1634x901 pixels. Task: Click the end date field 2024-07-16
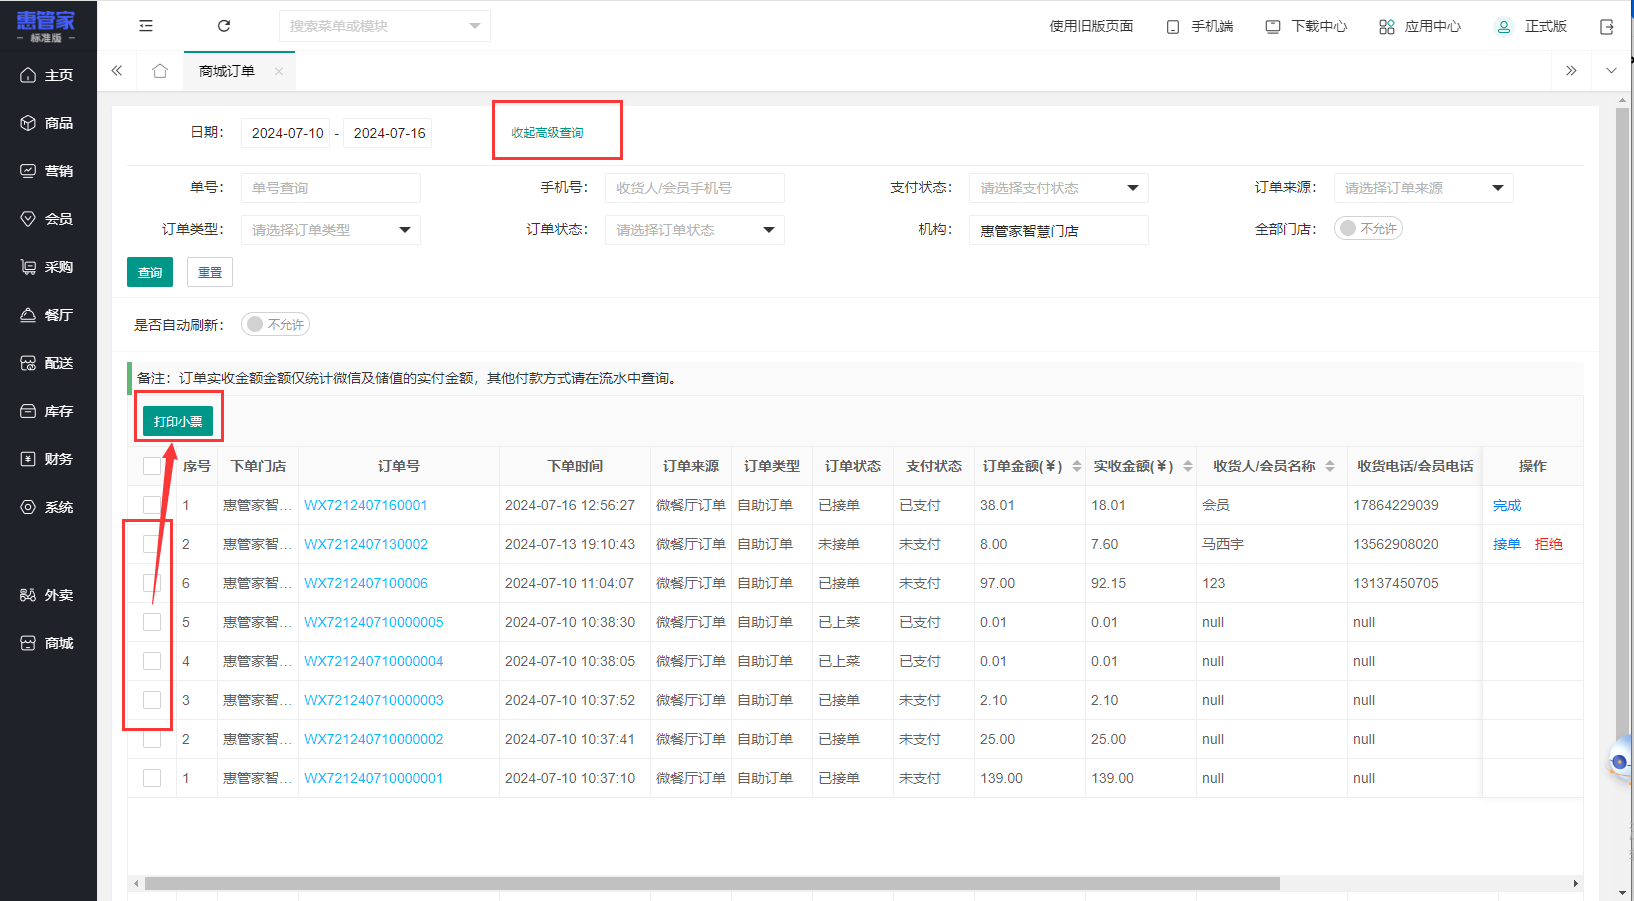click(x=389, y=133)
